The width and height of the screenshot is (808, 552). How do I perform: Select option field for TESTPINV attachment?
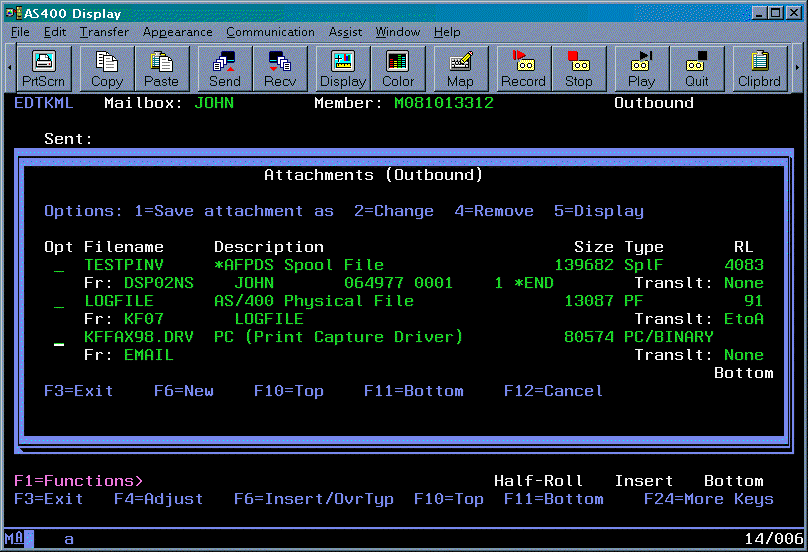pos(59,266)
